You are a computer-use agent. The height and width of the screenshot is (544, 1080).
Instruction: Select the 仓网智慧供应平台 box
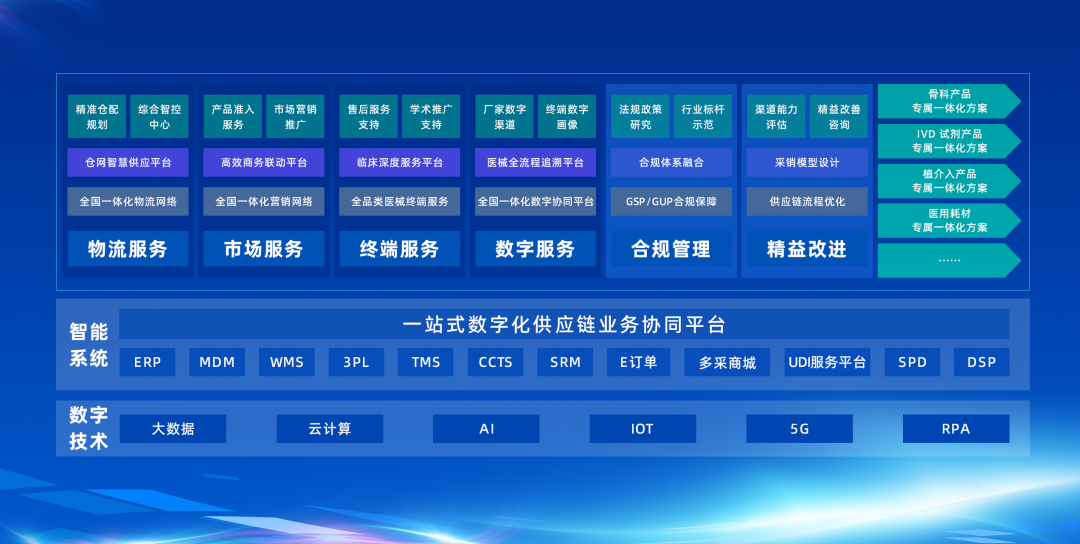click(128, 162)
